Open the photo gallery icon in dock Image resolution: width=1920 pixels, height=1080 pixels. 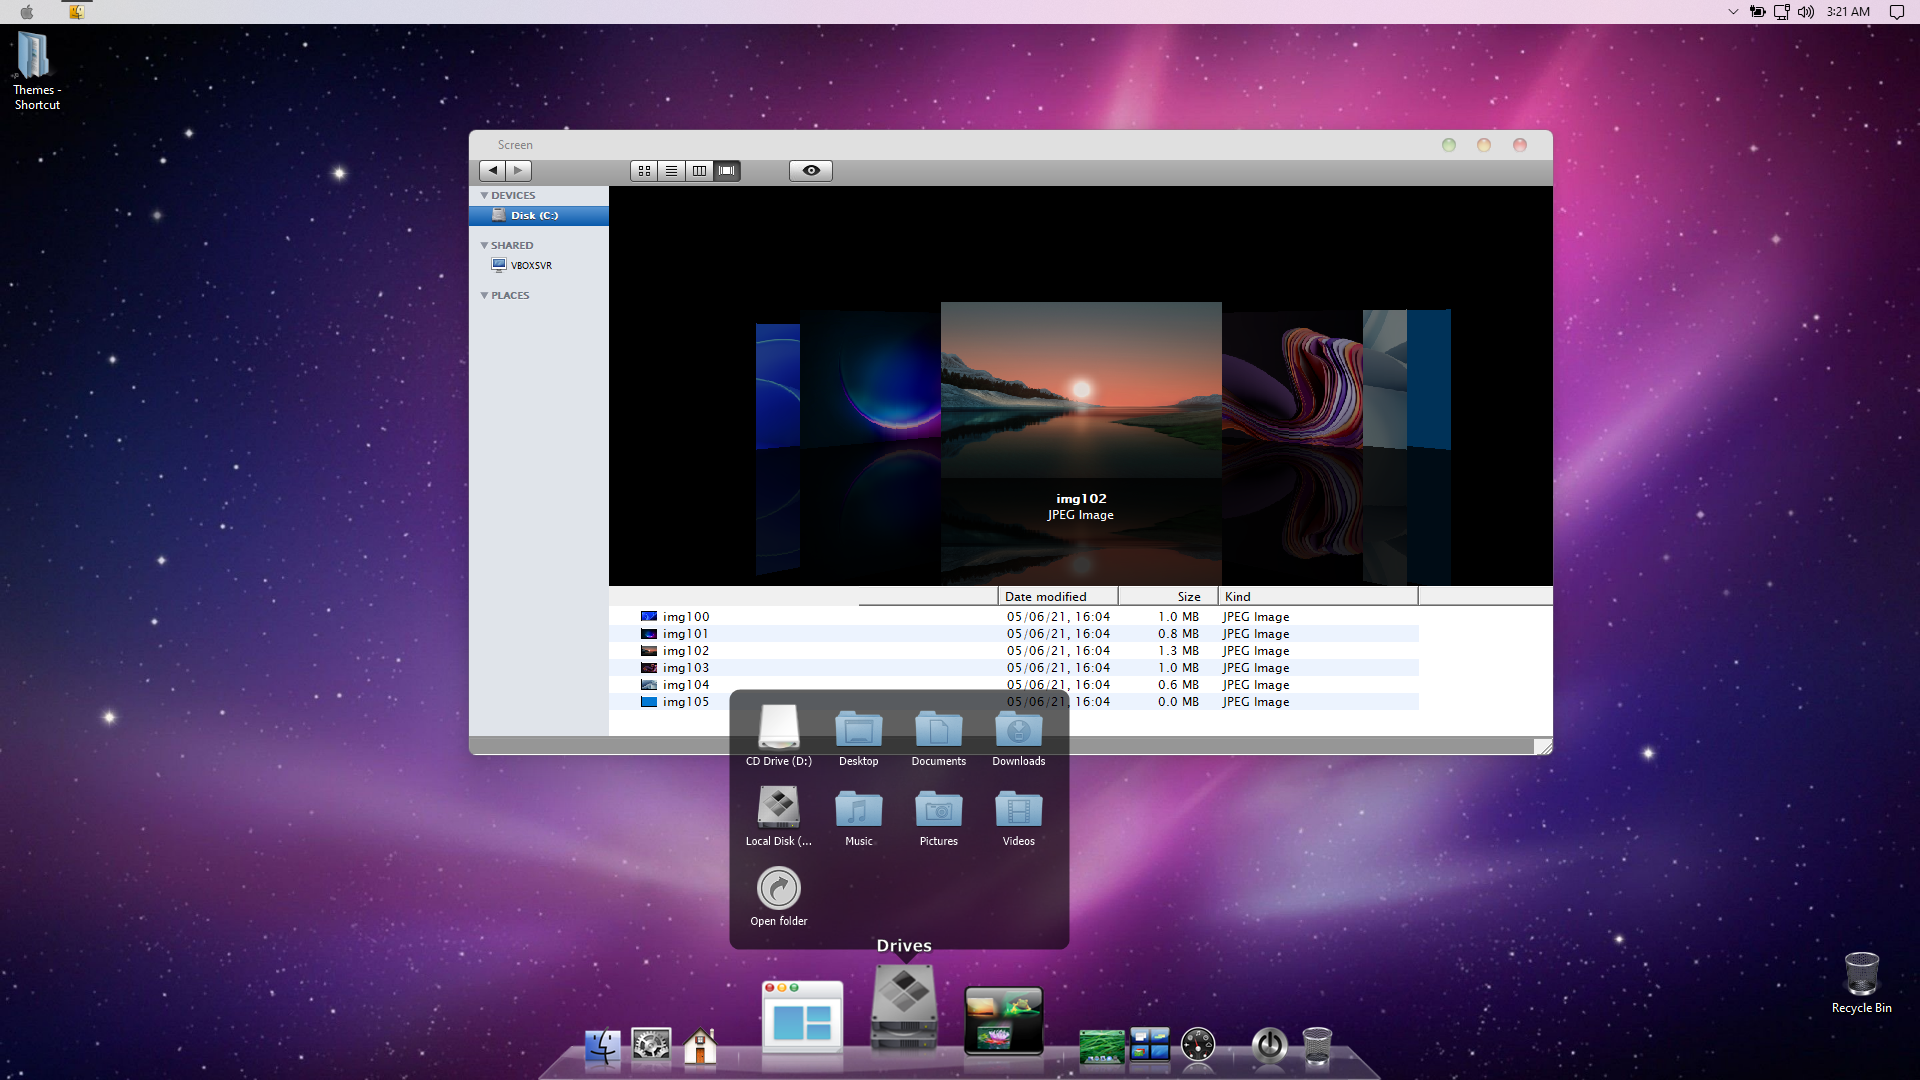point(1003,1020)
